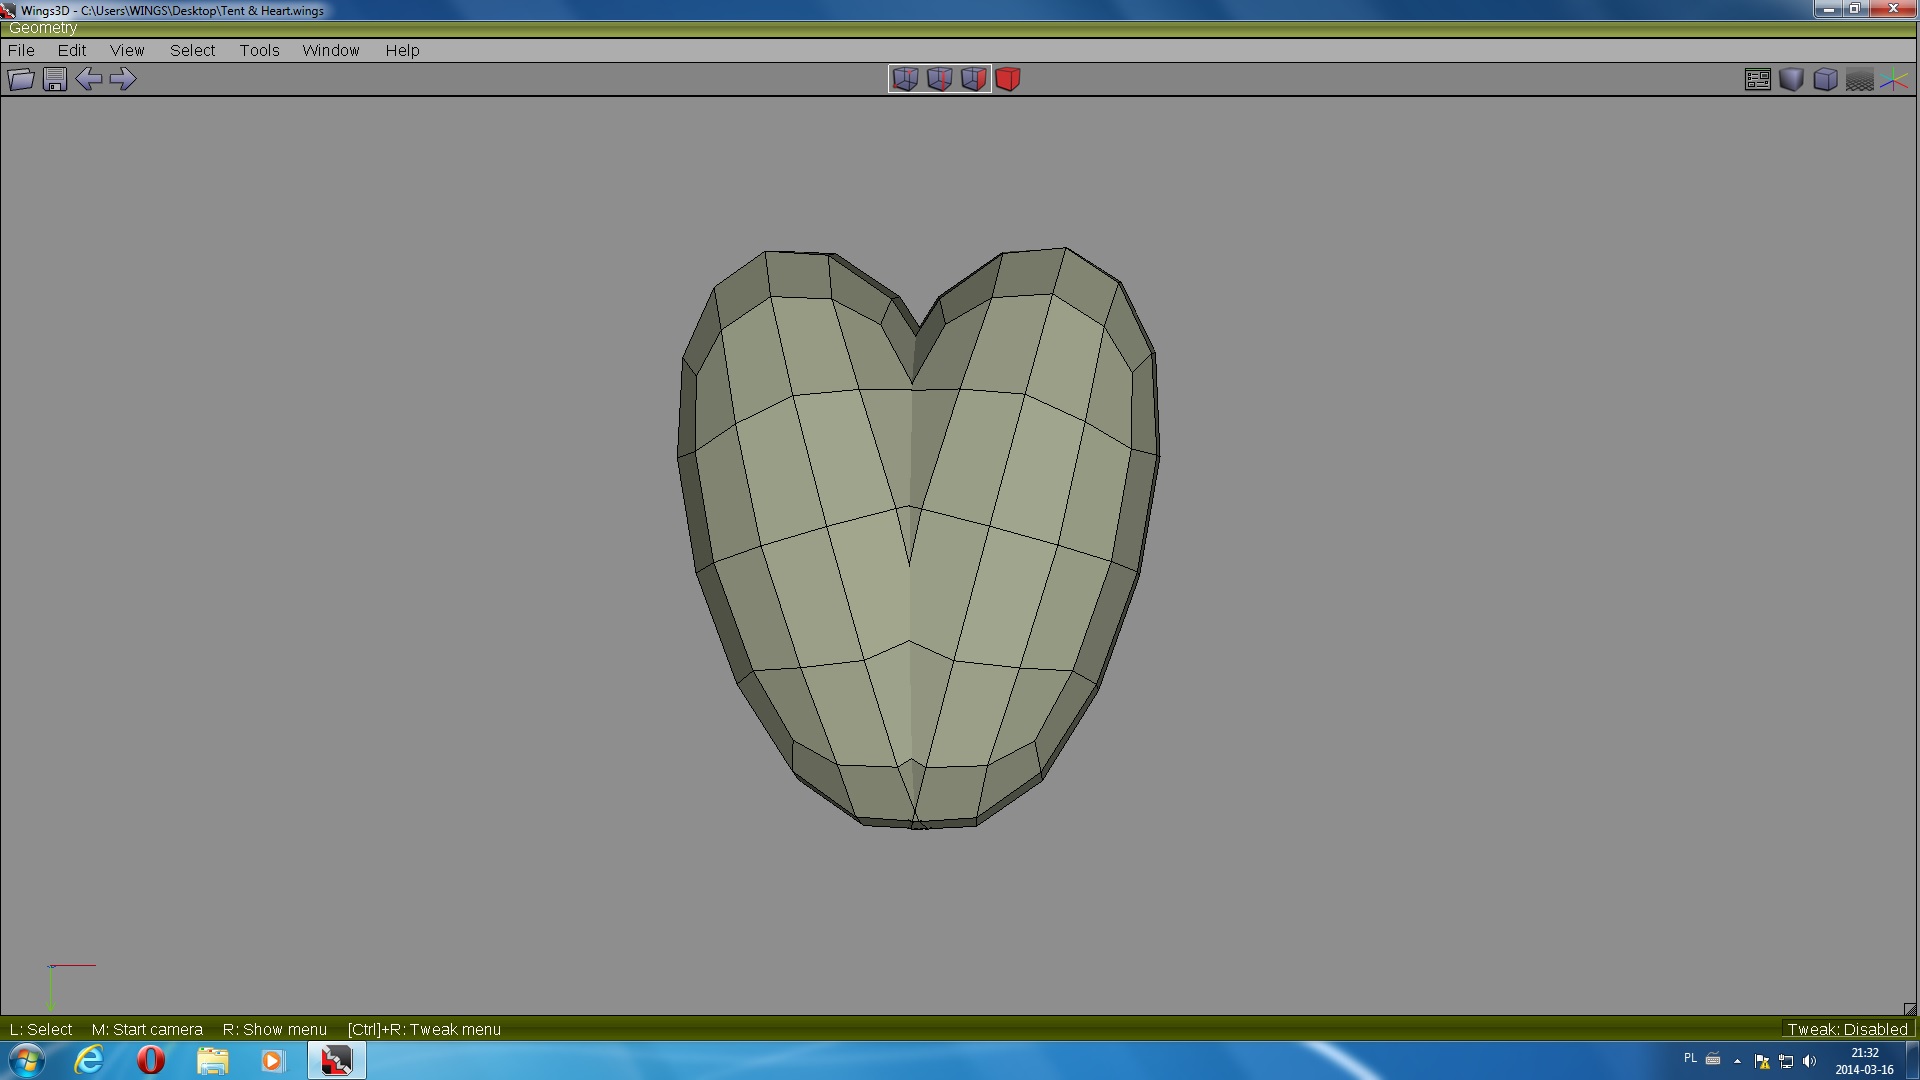Toggle the colored axes display
The width and height of the screenshot is (1920, 1080).
click(x=1894, y=79)
